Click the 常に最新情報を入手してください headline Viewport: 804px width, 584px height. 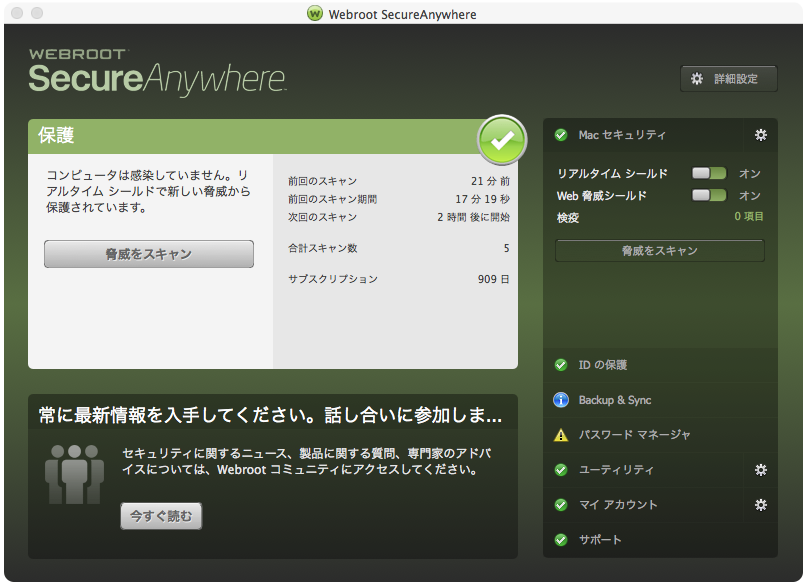[x=270, y=415]
